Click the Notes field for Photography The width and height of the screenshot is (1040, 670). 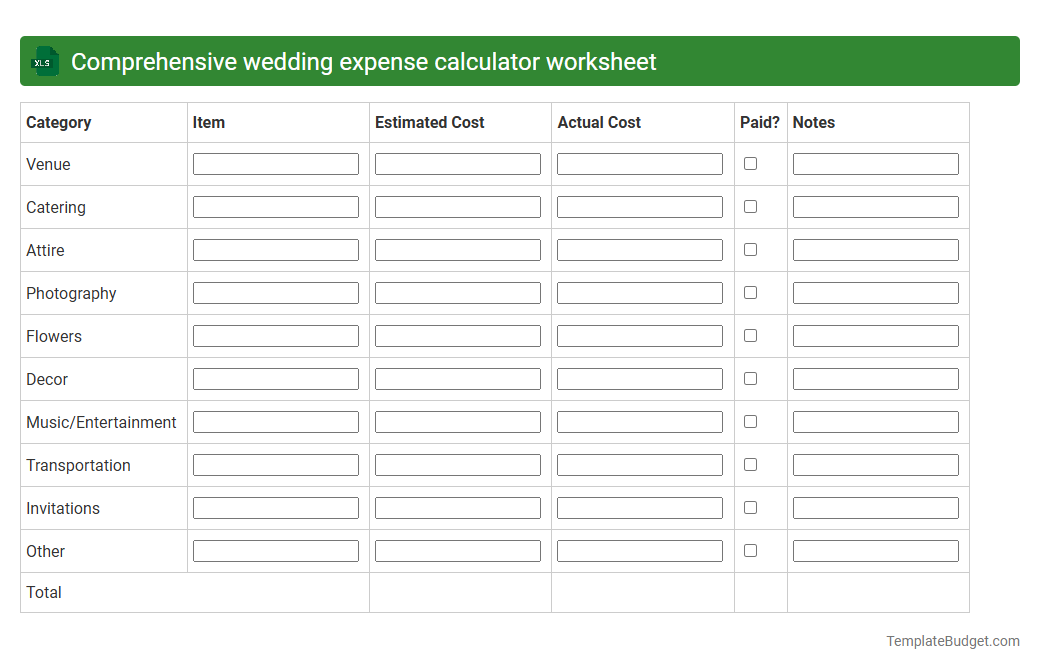pyautogui.click(x=875, y=292)
